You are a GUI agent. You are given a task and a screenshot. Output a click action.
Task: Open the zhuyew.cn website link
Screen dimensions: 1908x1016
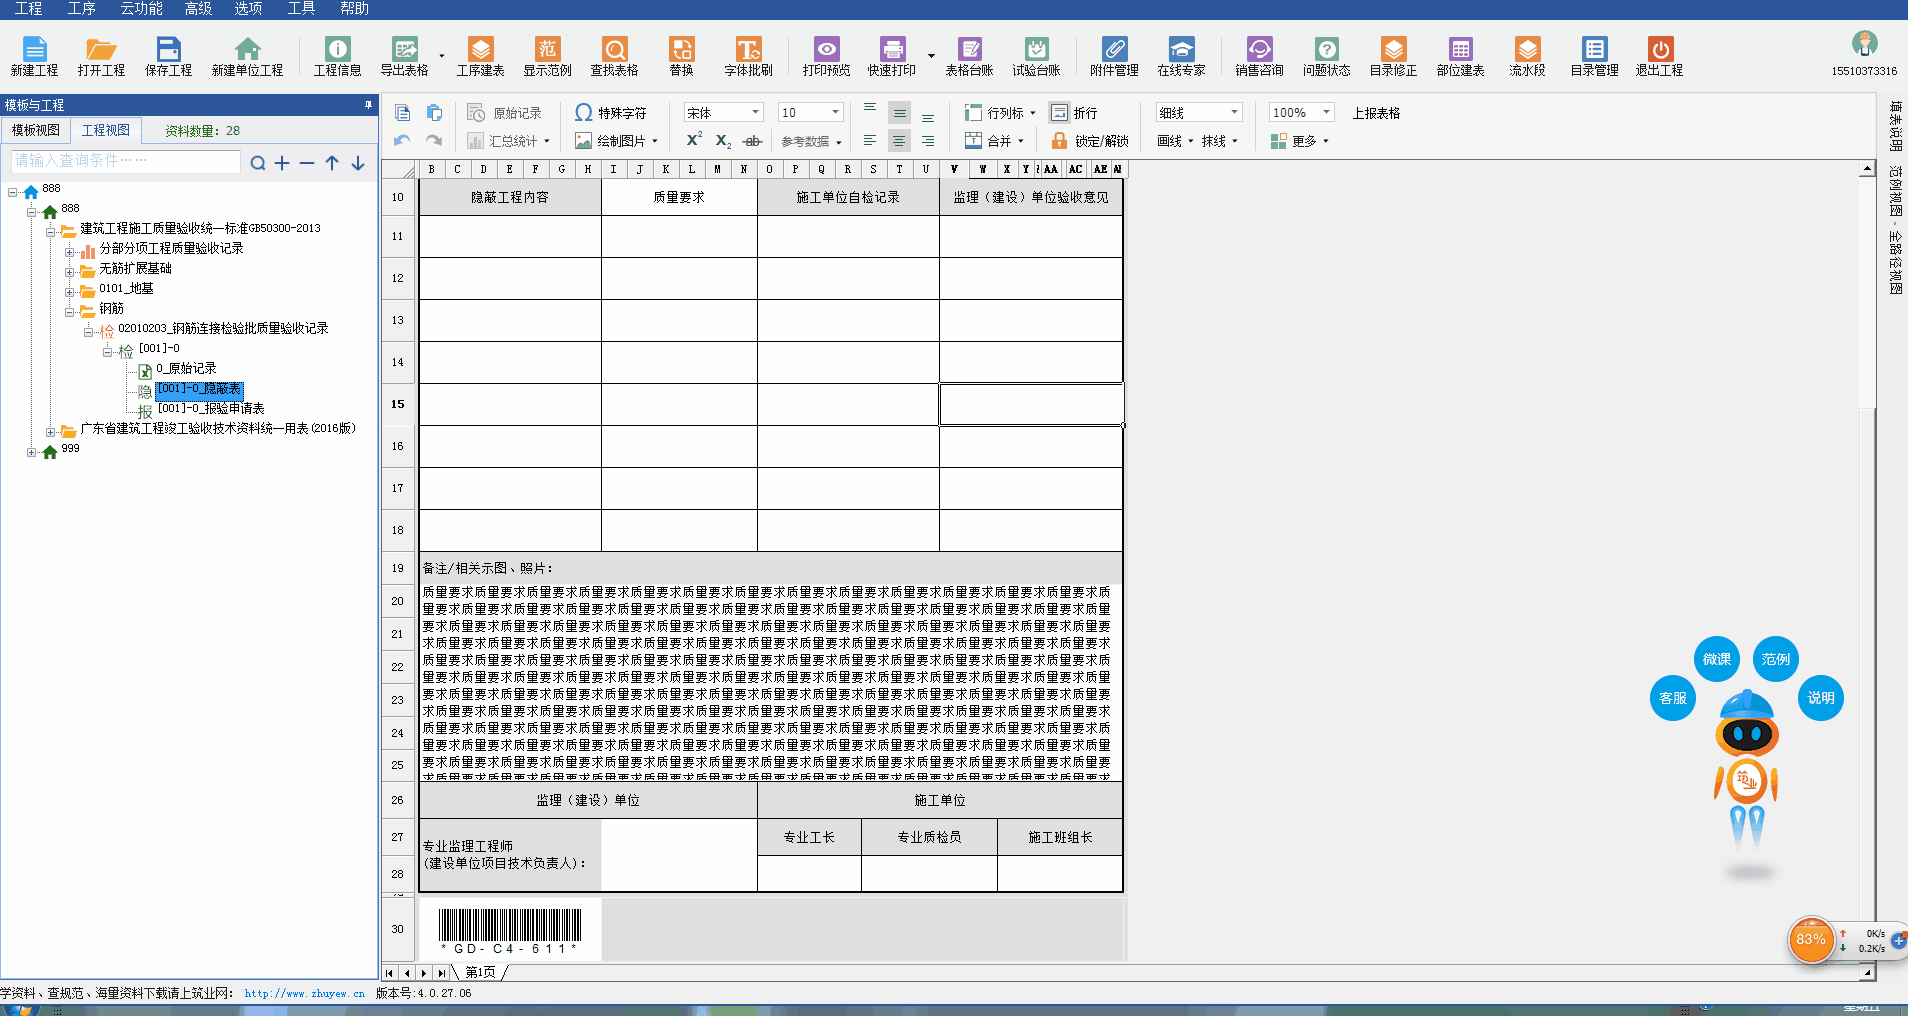(304, 993)
